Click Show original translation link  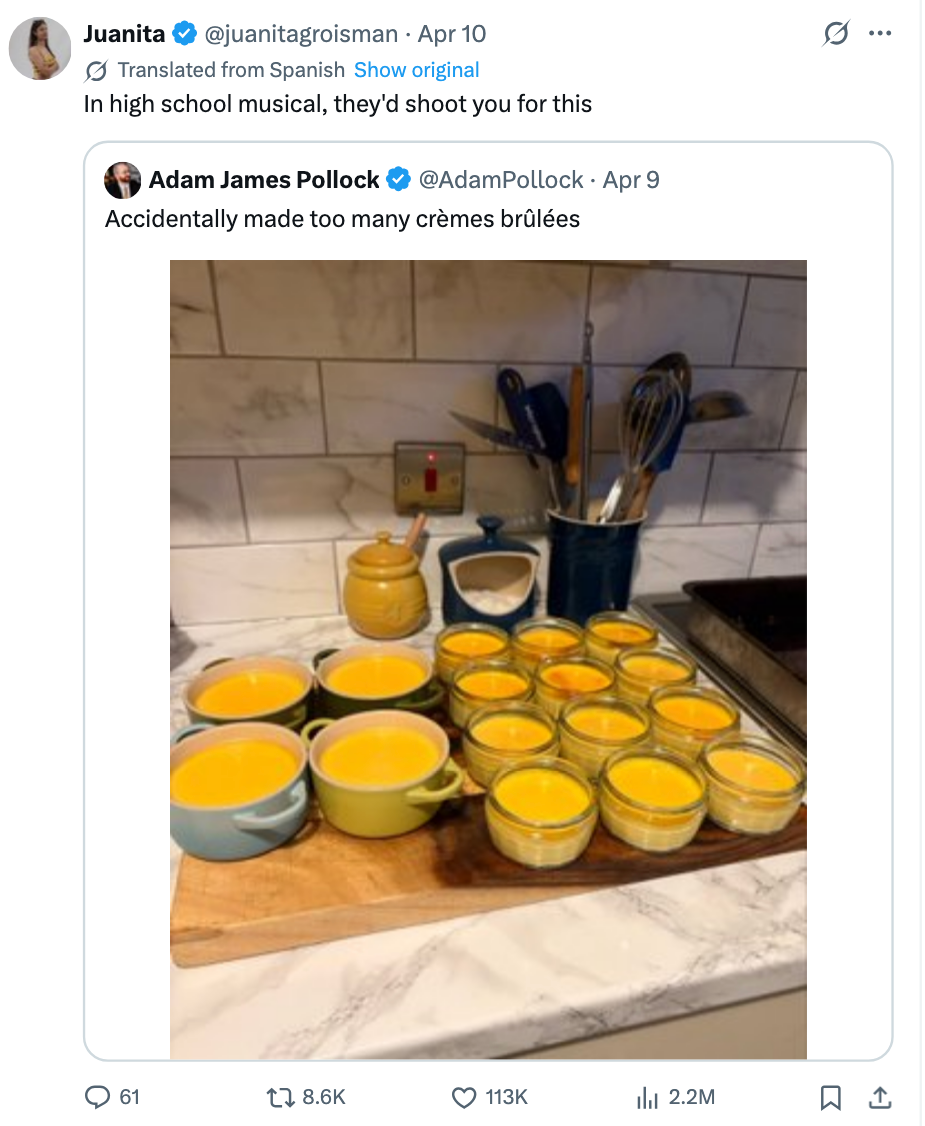[x=416, y=70]
